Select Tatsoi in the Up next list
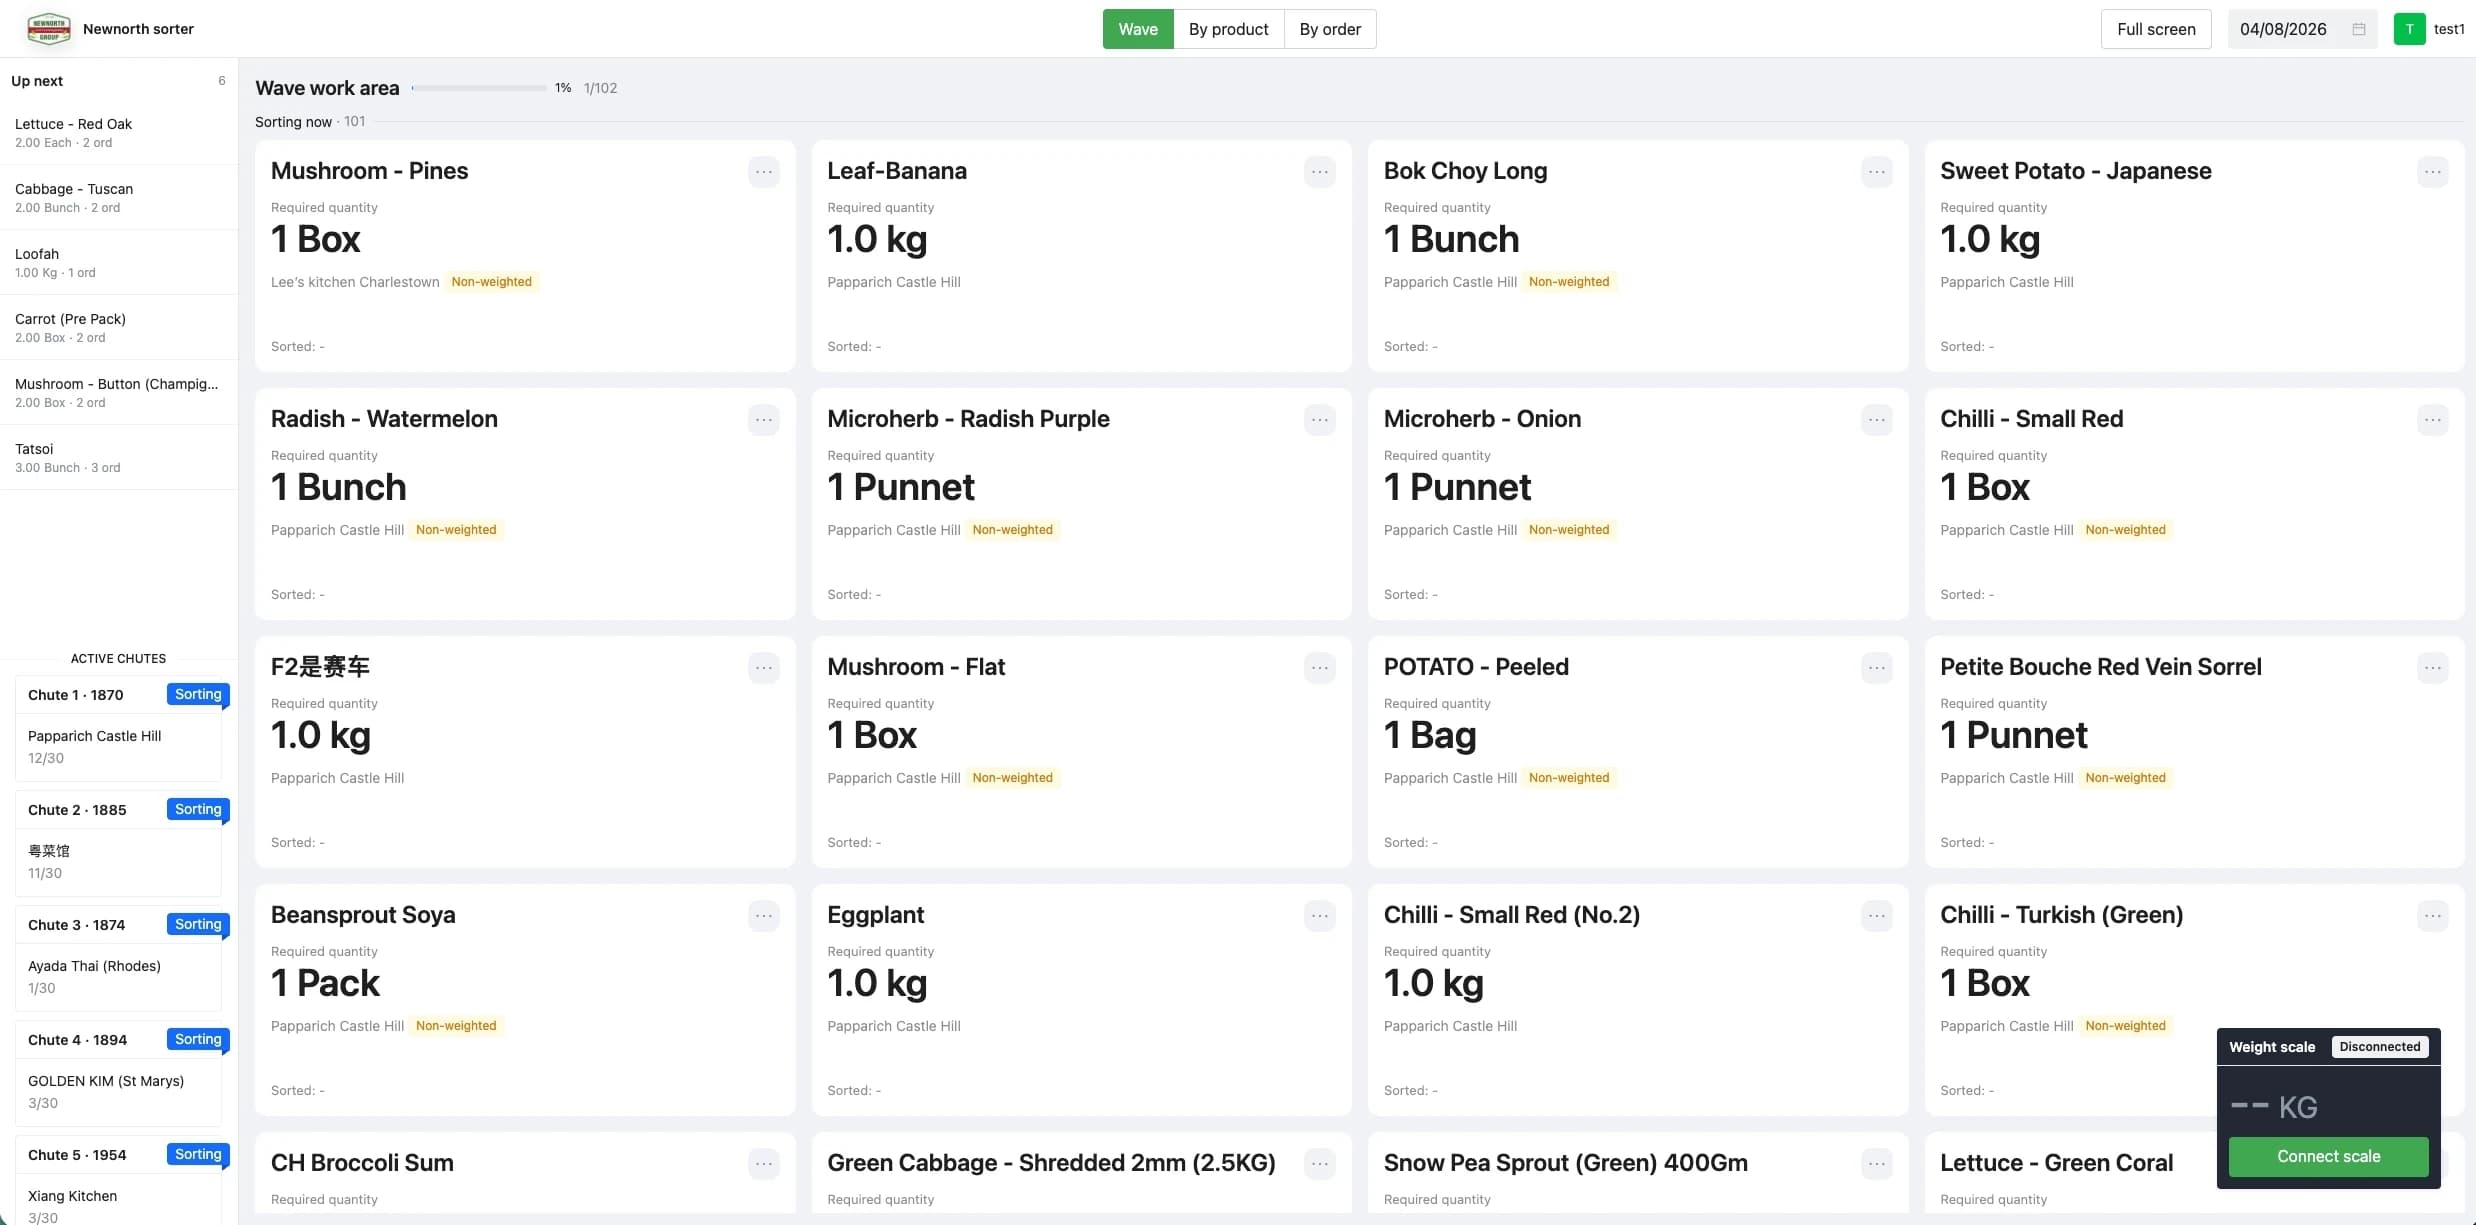The width and height of the screenshot is (2476, 1225). pos(119,457)
